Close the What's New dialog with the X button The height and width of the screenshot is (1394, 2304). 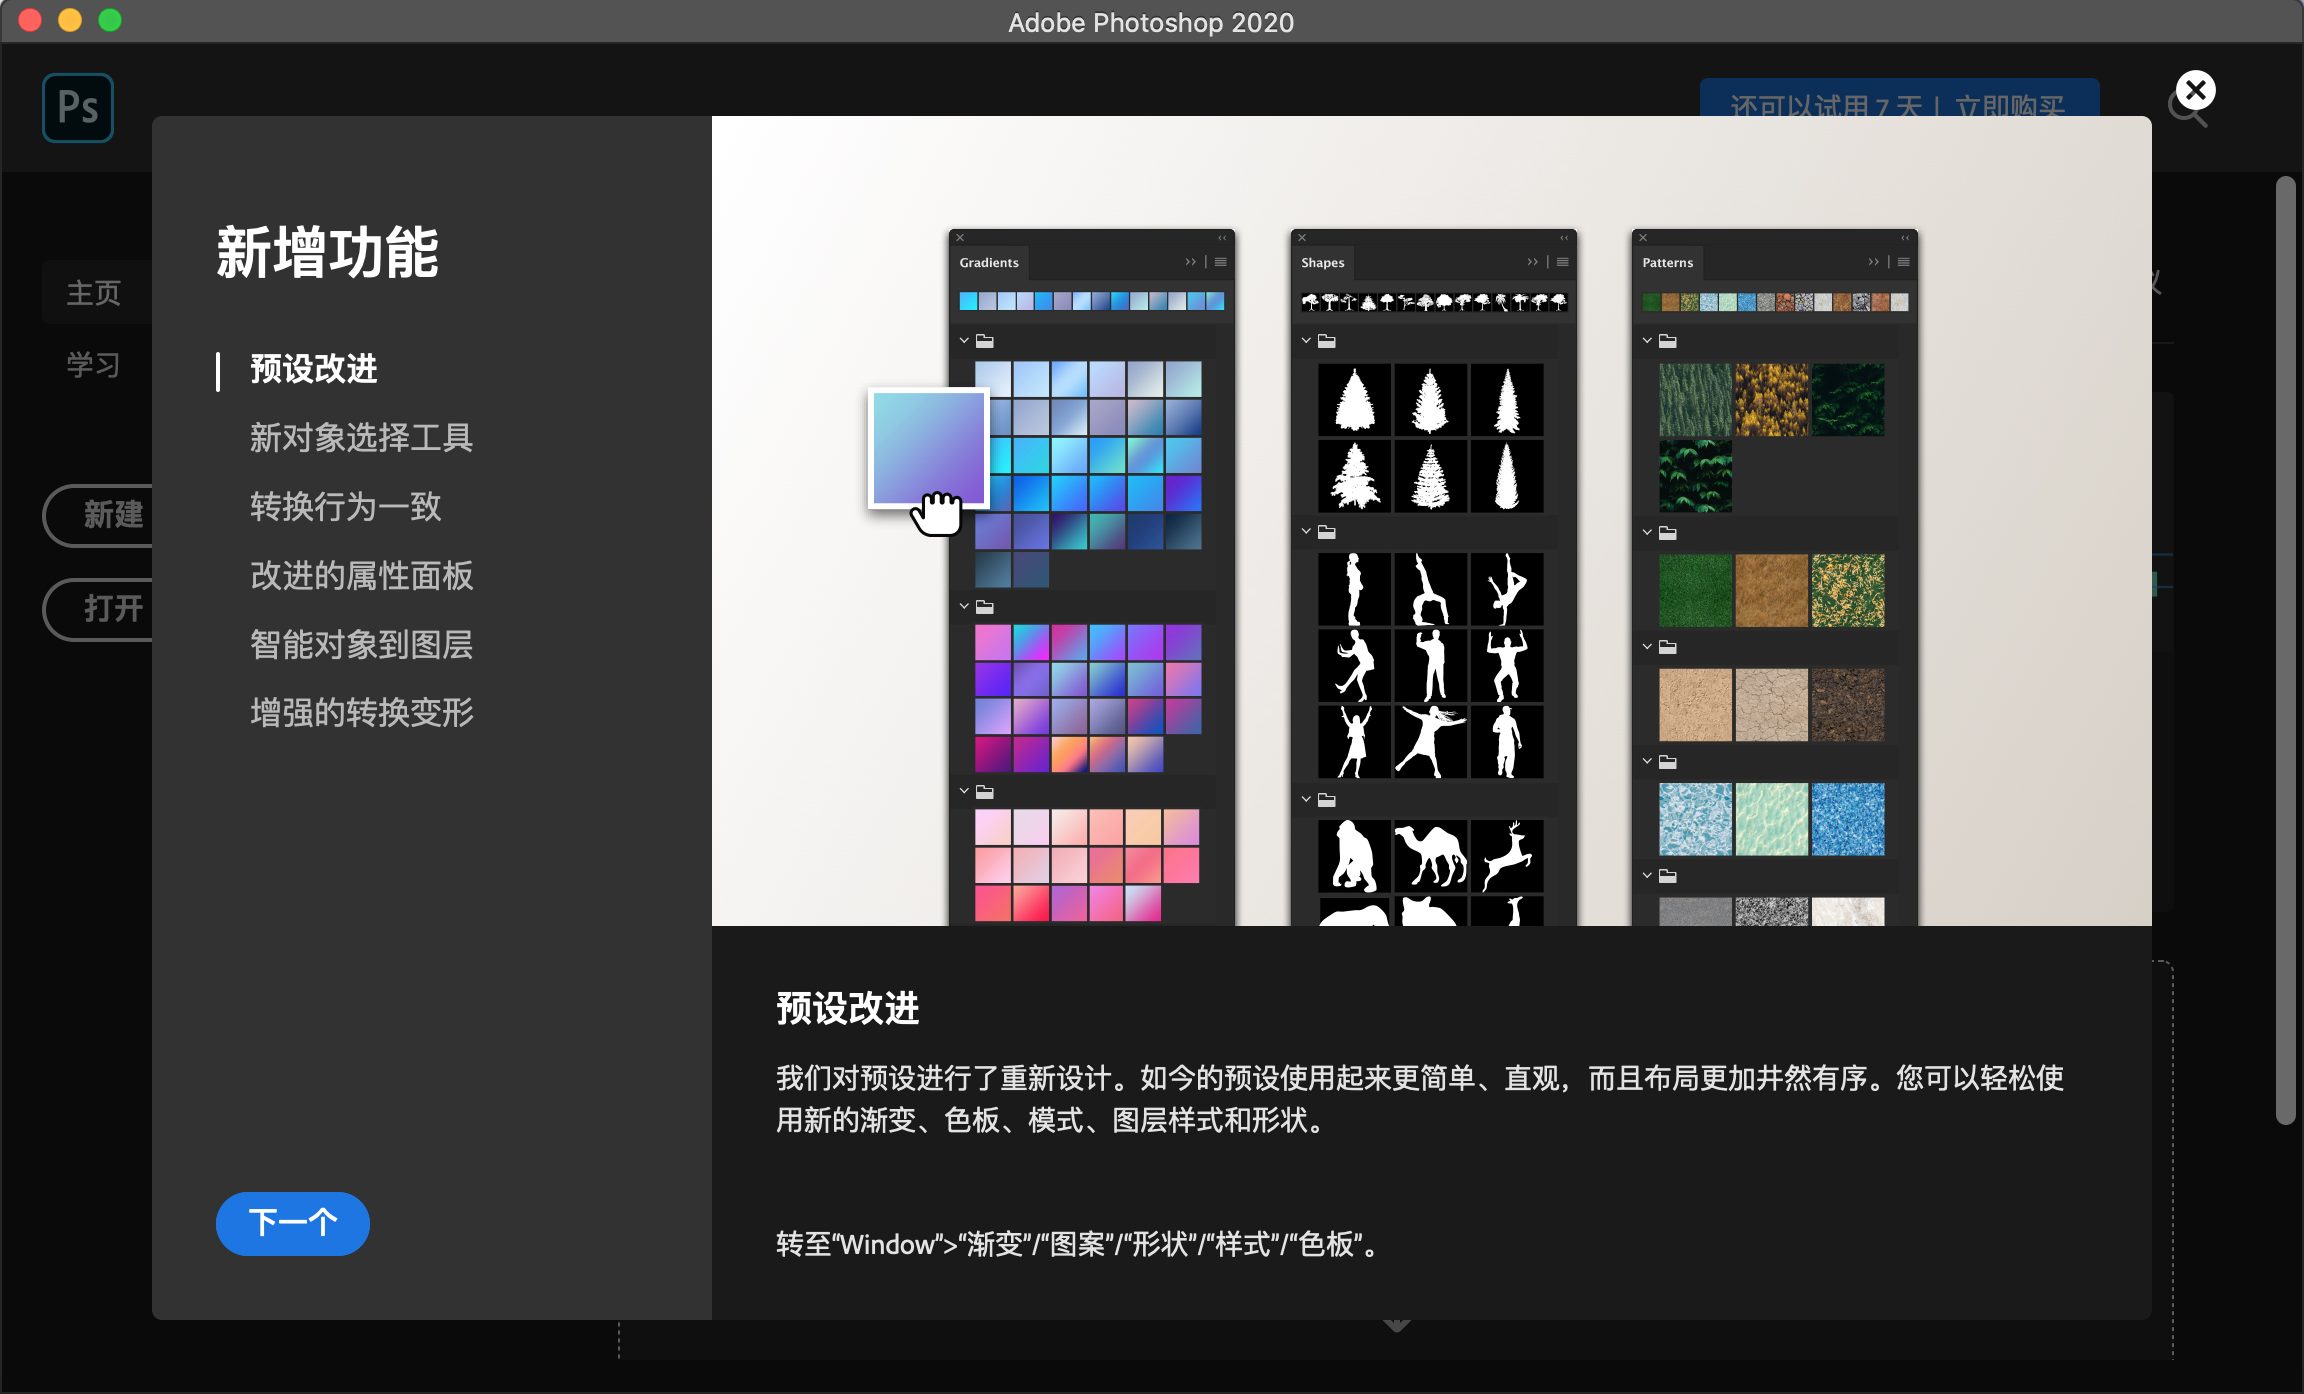(2195, 91)
